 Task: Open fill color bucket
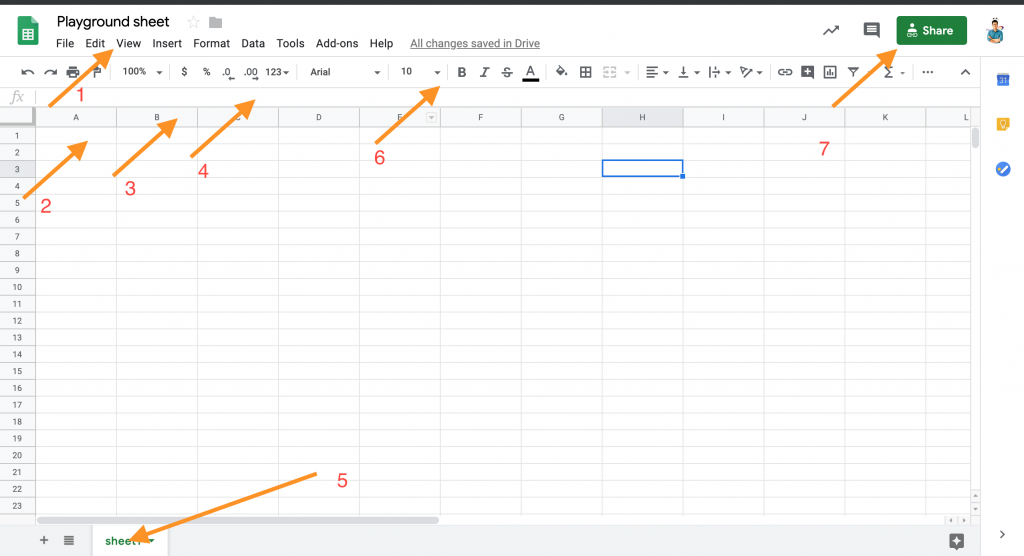(561, 72)
